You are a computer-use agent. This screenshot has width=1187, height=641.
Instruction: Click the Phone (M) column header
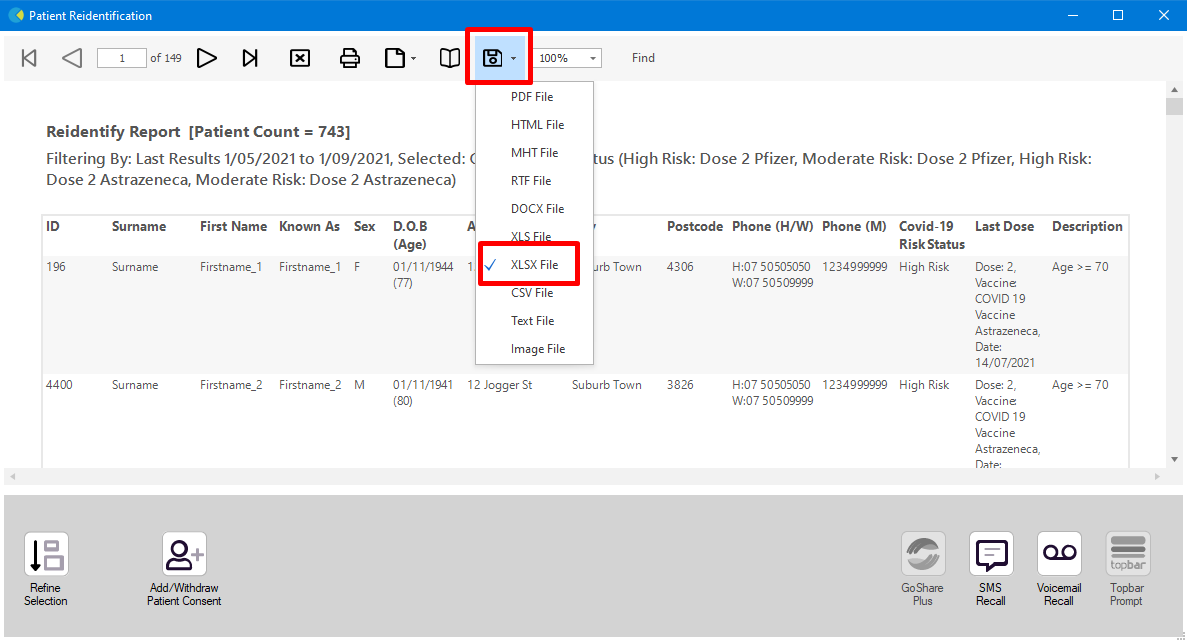(x=854, y=226)
